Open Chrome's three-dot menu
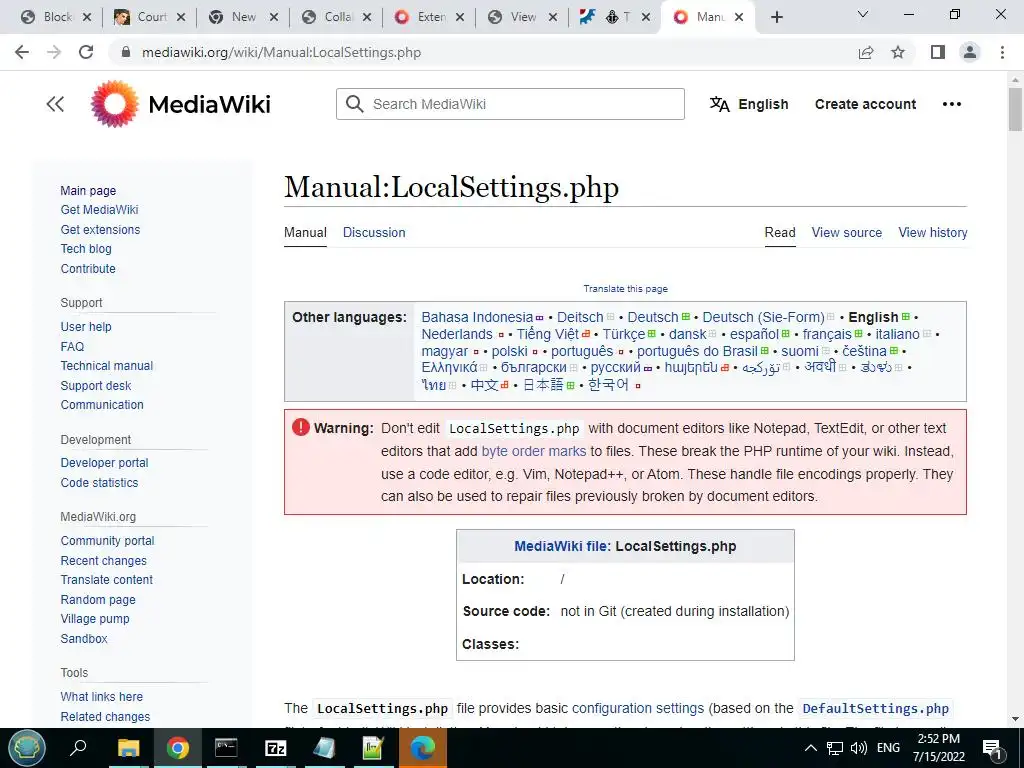 pos(1002,52)
